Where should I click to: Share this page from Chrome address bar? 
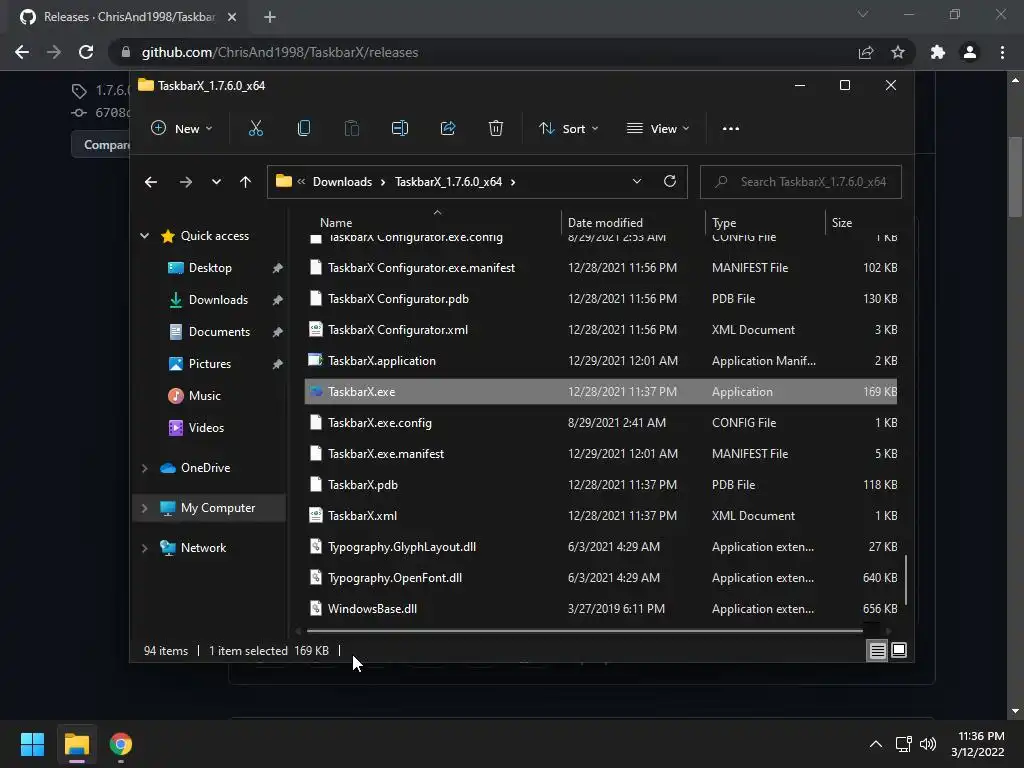866,52
